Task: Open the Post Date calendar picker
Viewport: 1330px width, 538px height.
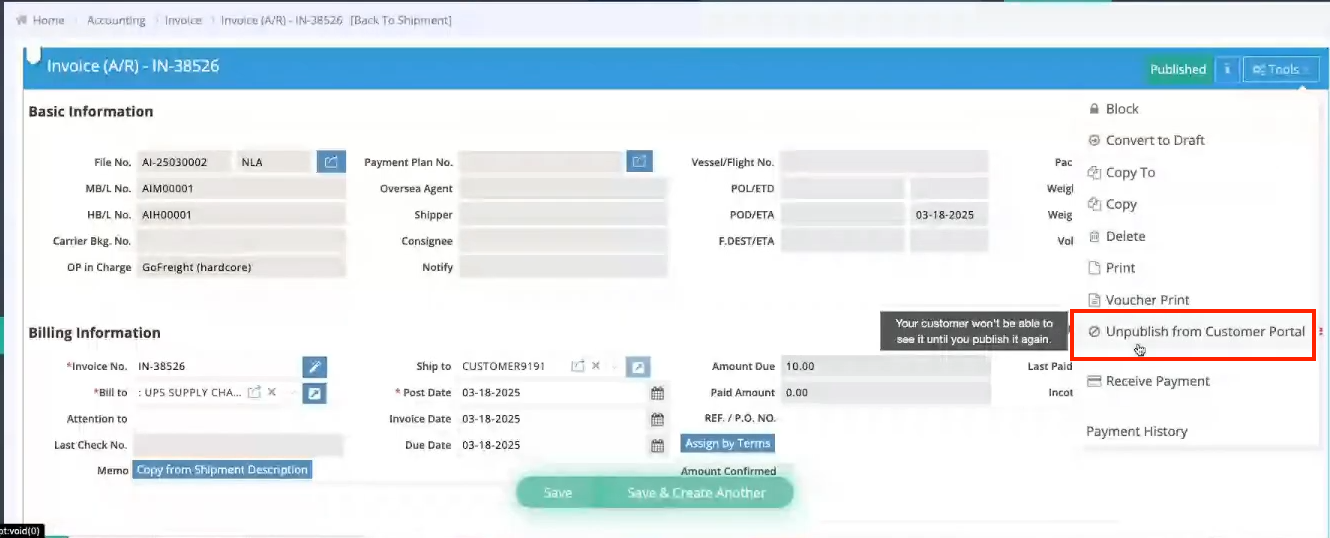Action: pyautogui.click(x=657, y=393)
